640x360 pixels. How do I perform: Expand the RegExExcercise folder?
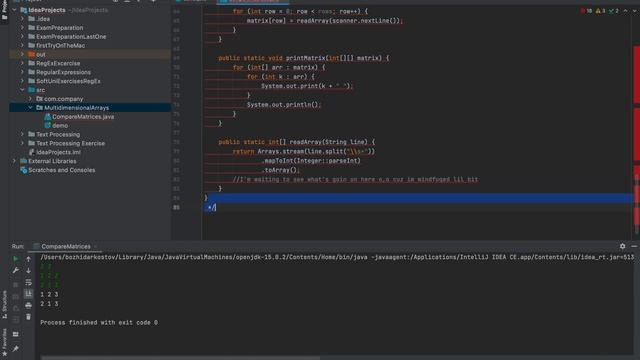22,63
